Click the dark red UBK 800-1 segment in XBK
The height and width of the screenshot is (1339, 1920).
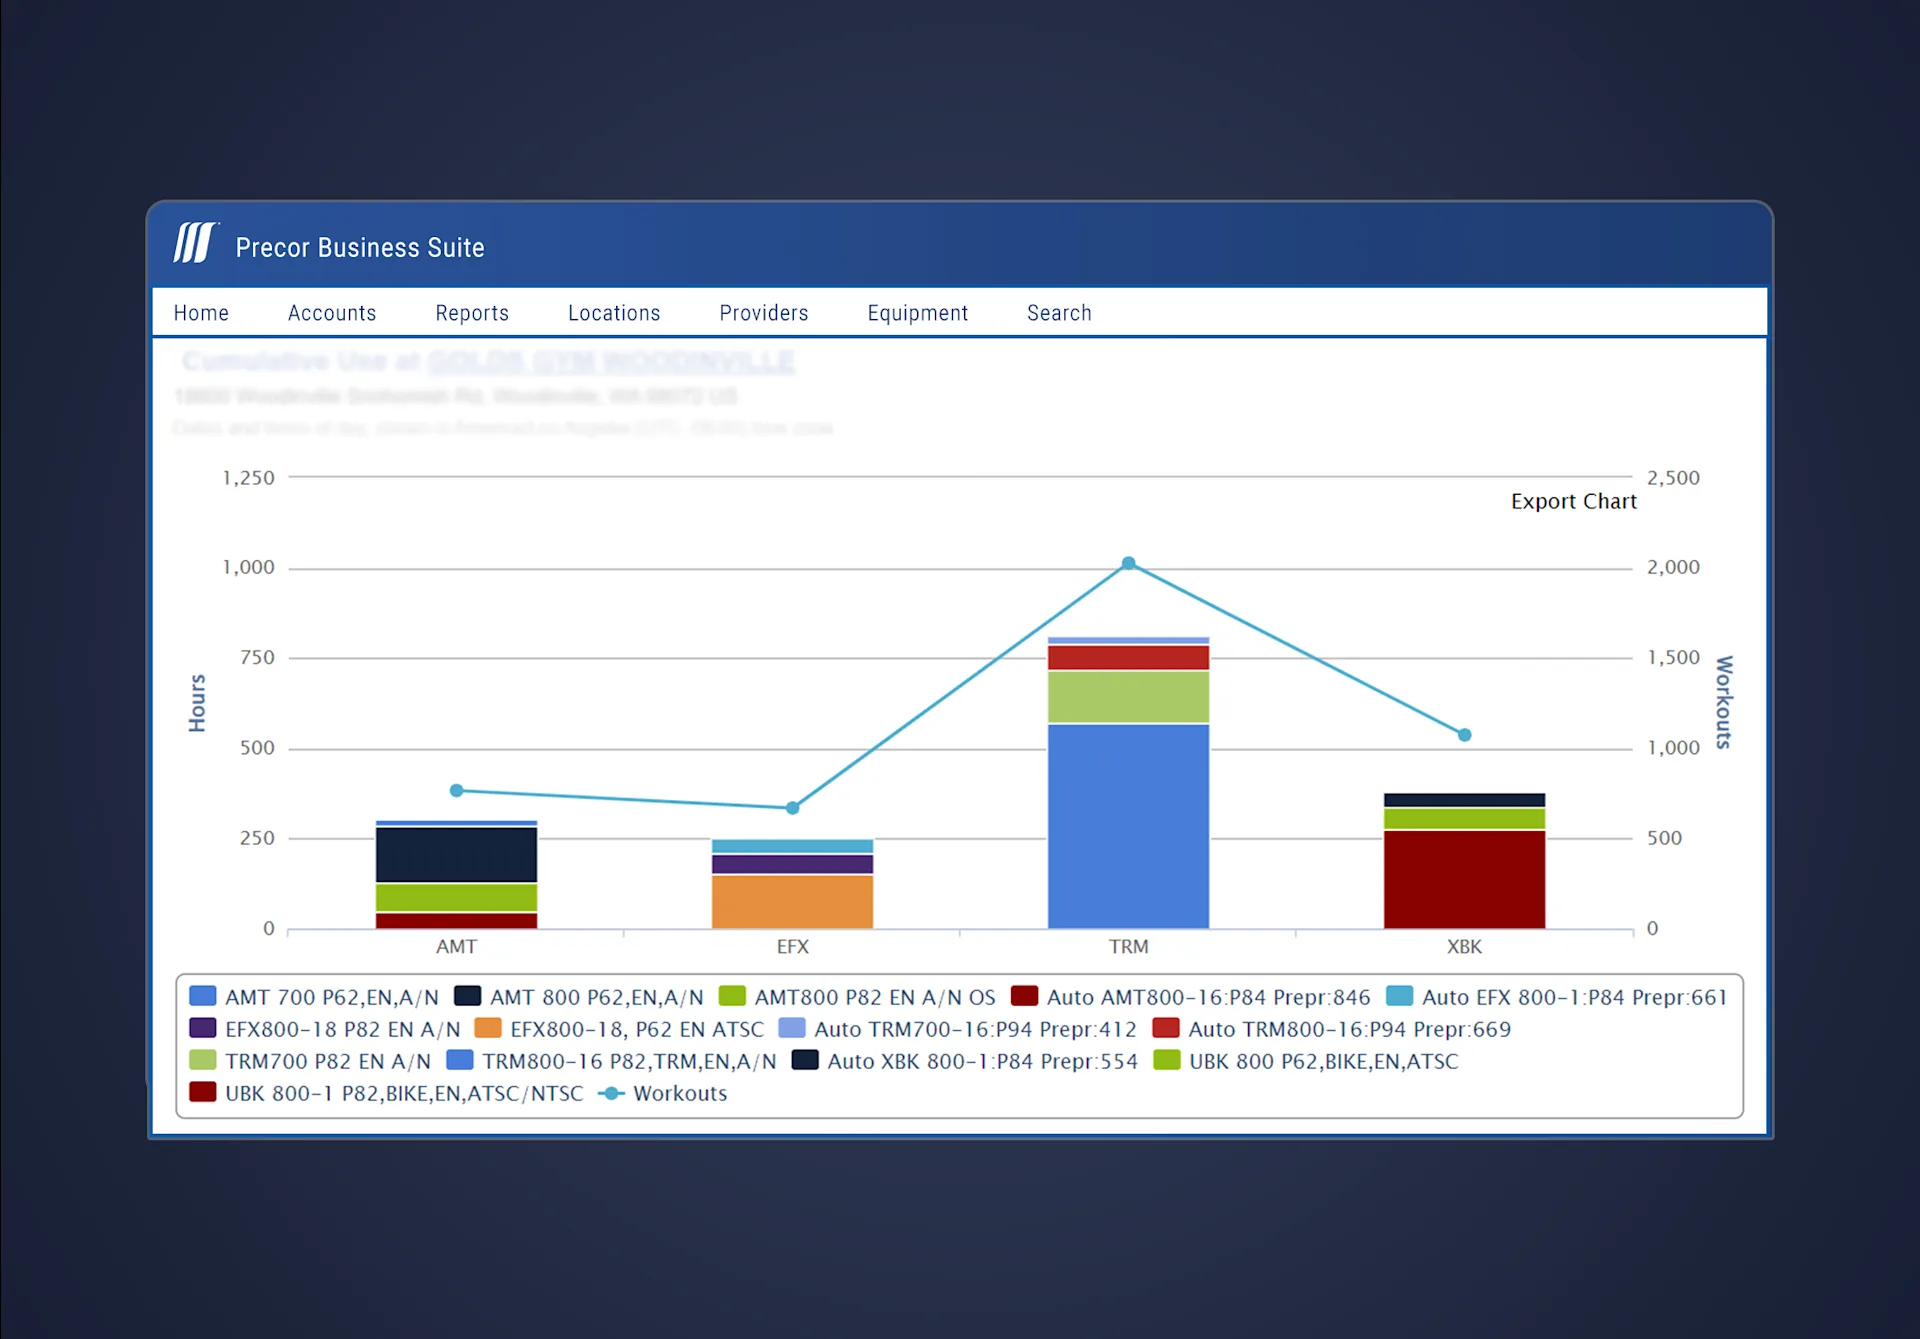coord(1464,879)
